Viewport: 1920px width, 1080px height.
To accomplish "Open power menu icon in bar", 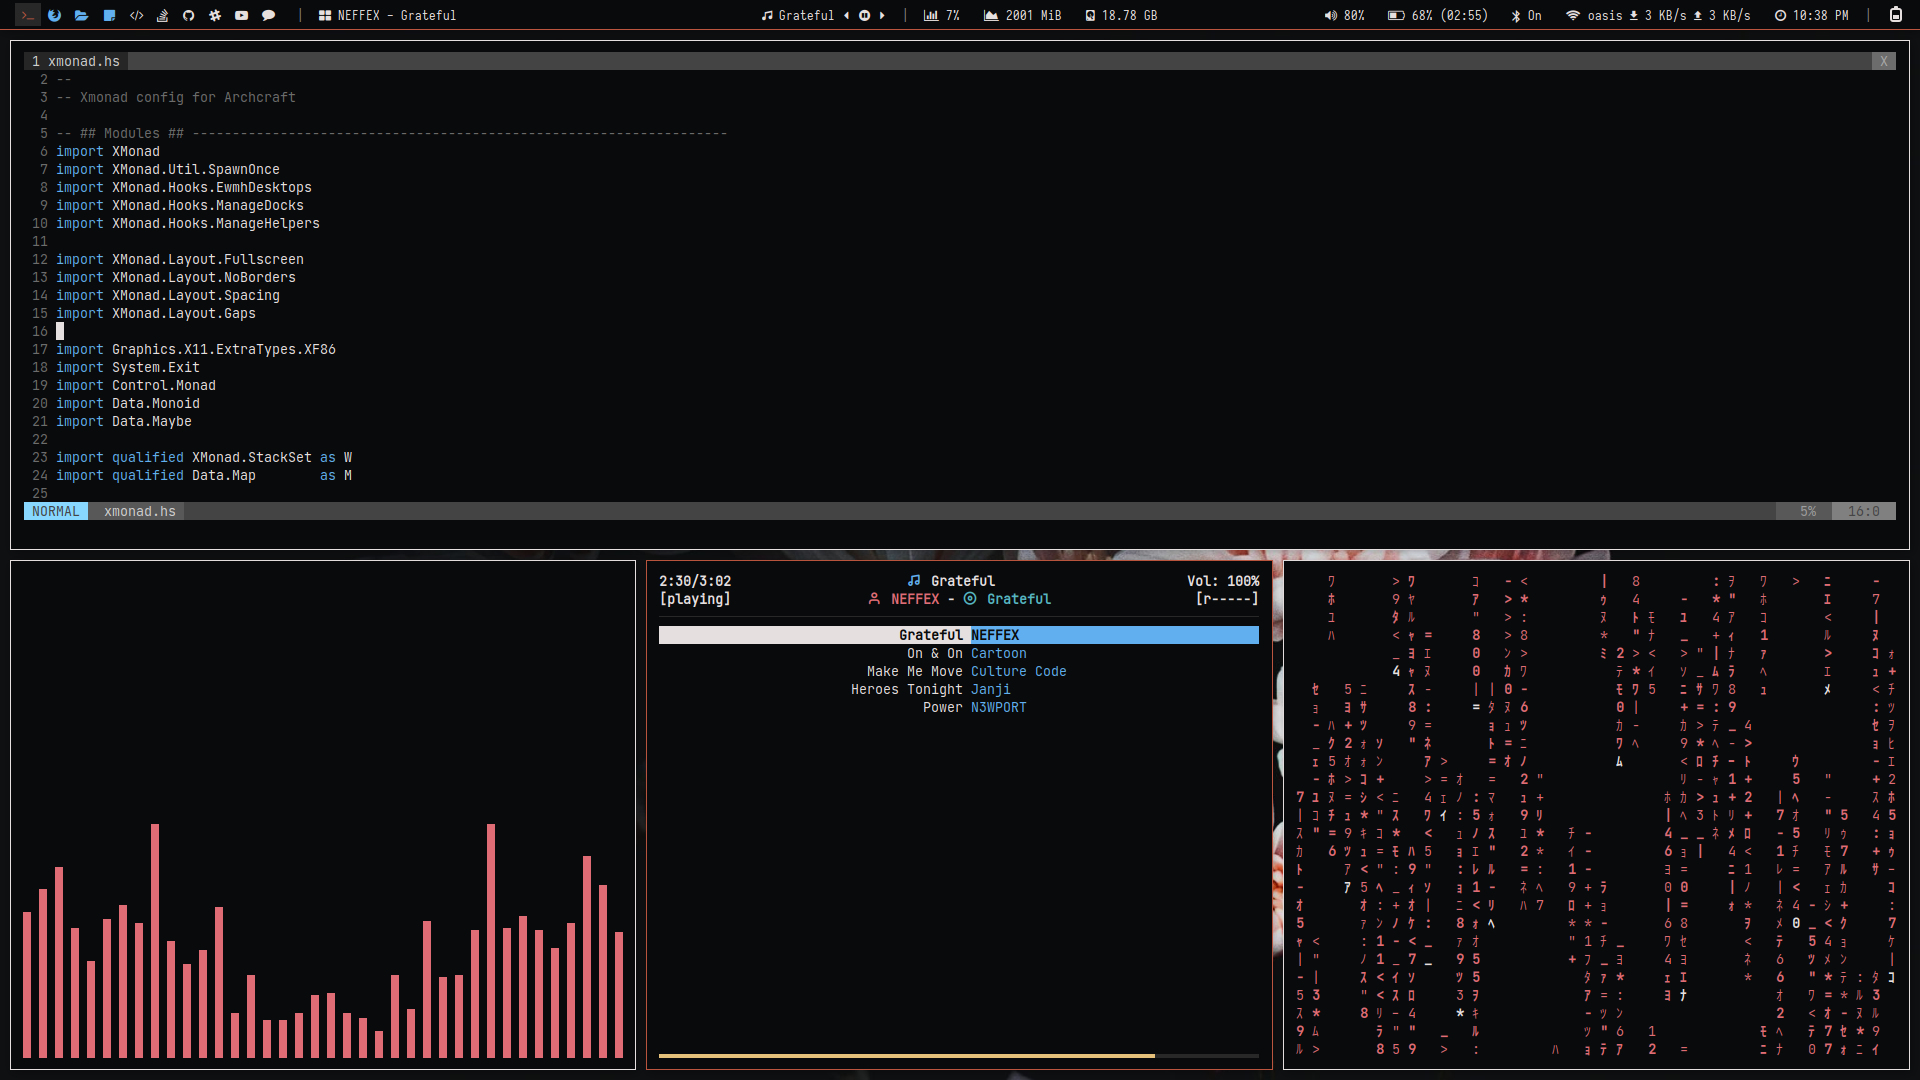I will point(1895,15).
